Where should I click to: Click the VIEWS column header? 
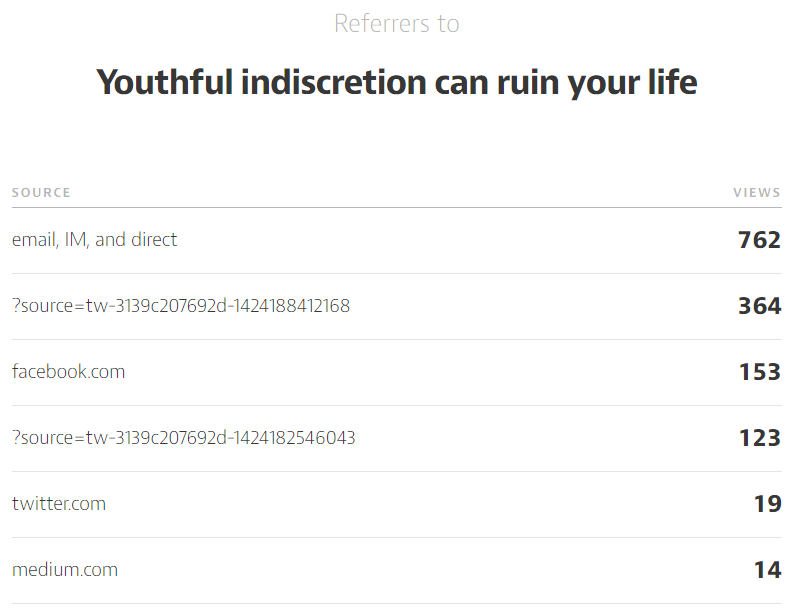(756, 193)
